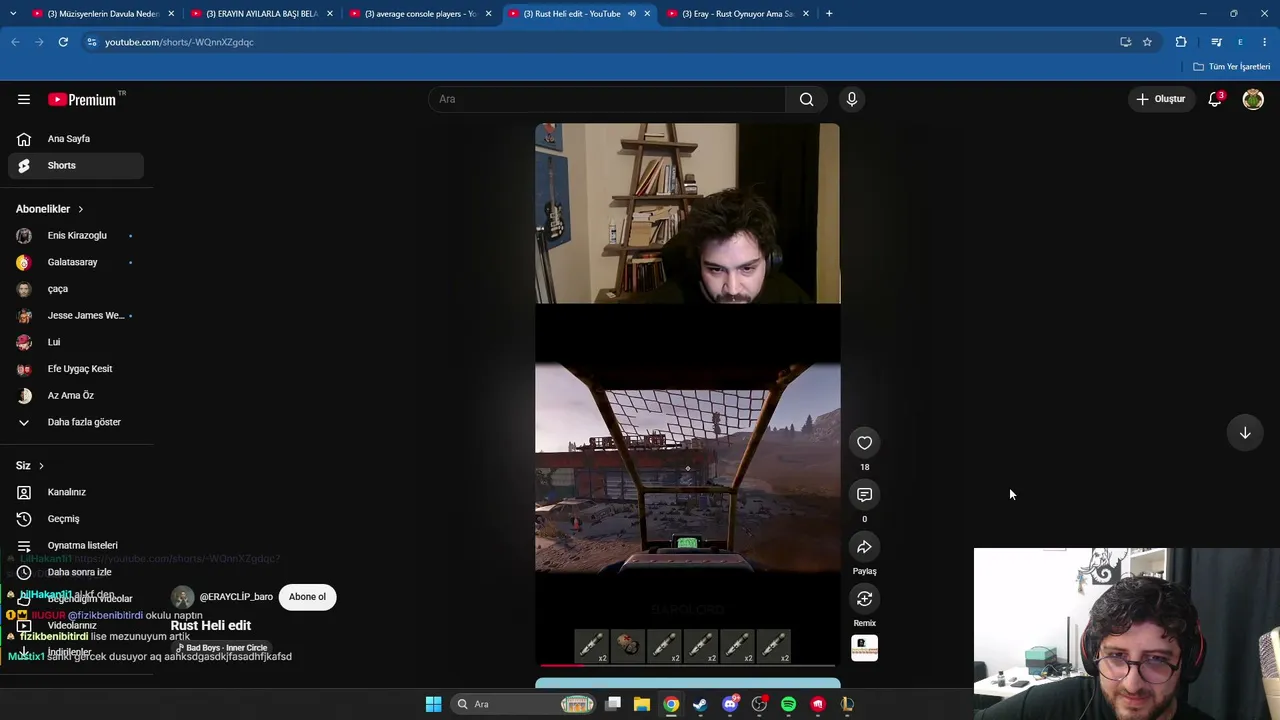
Task: Open Az Ama Öz channel
Action: pyautogui.click(x=76, y=396)
